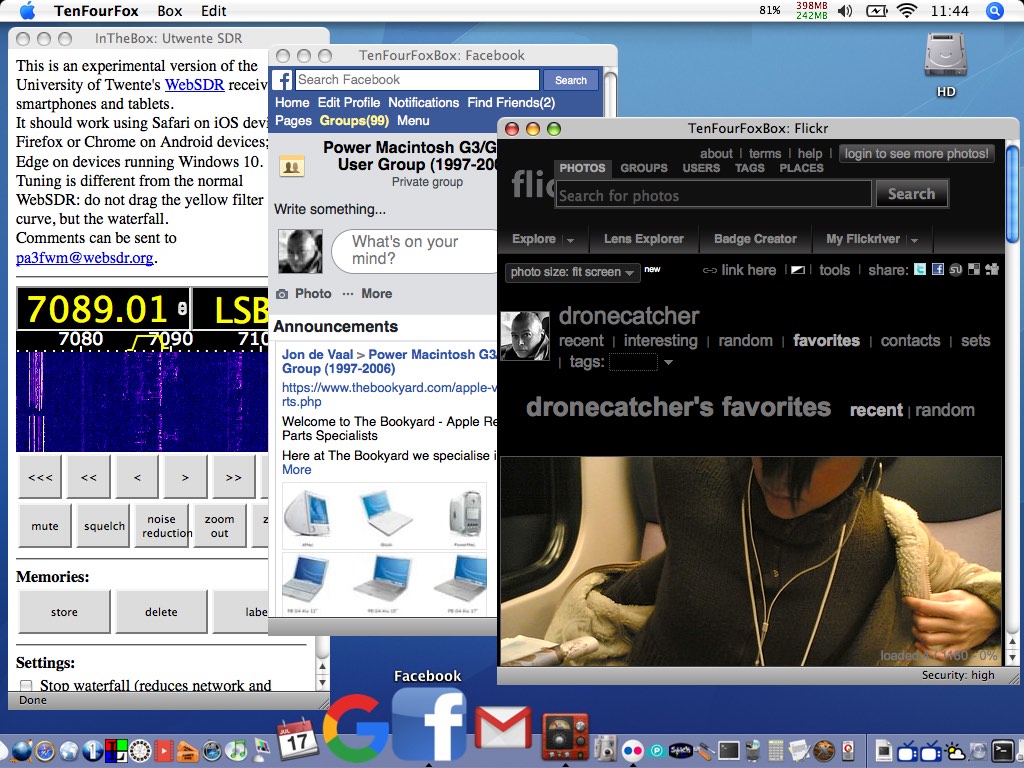1024x768 pixels.
Task: Switch to the TAGS tab in Flickr
Action: (750, 168)
